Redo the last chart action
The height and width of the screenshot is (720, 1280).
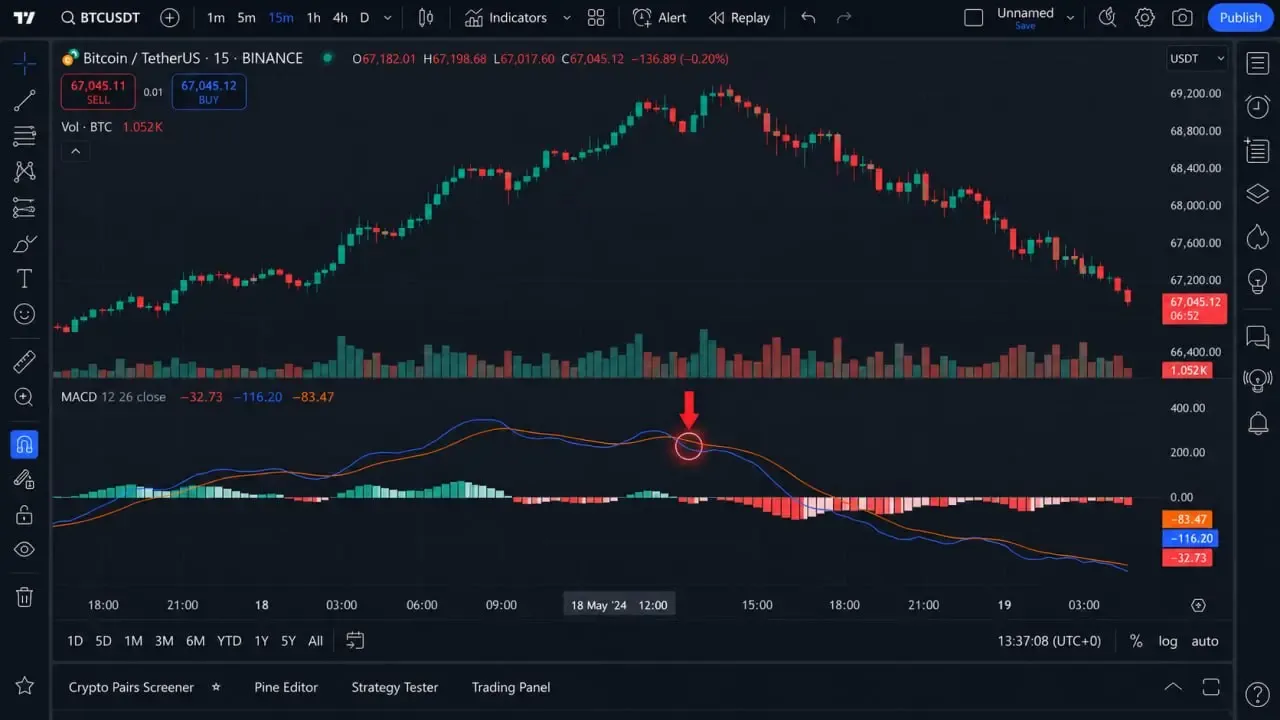click(x=844, y=18)
